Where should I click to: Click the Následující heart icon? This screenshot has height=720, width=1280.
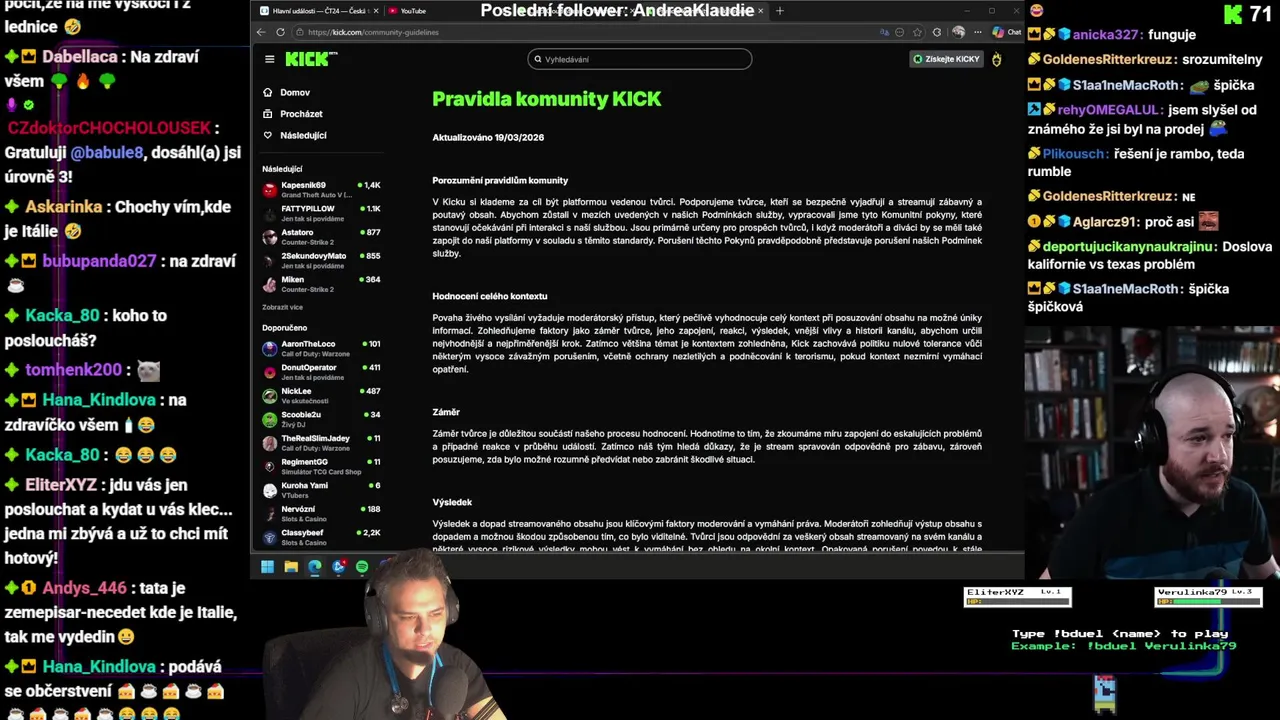tap(267, 135)
